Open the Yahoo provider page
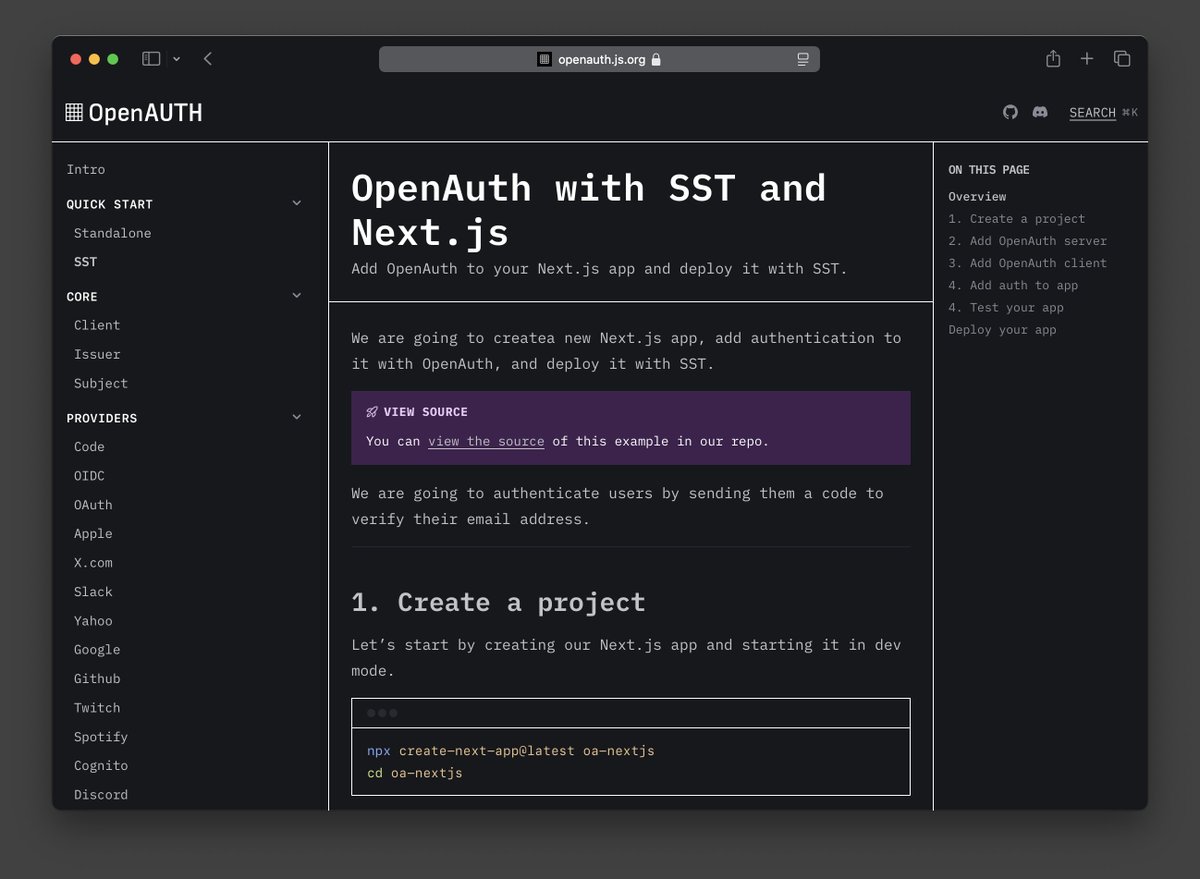The image size is (1200, 879). [93, 621]
